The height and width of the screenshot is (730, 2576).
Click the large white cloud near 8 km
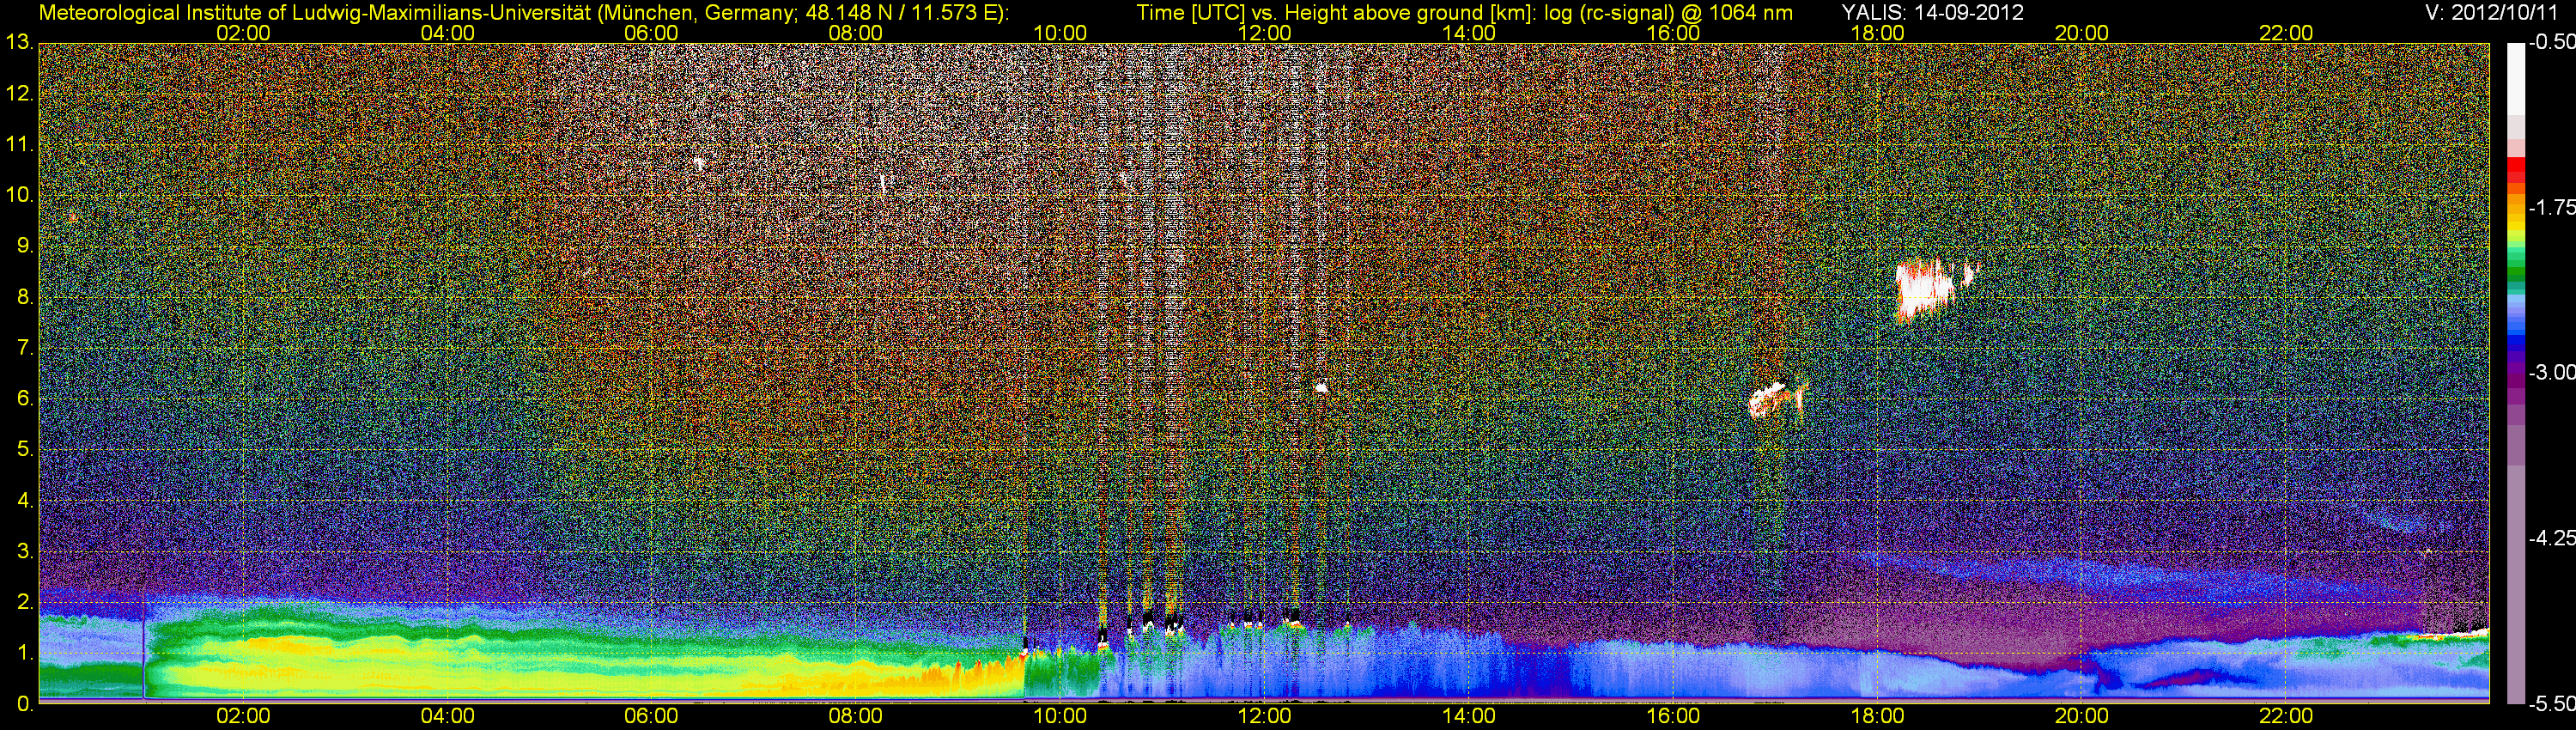point(1927,290)
